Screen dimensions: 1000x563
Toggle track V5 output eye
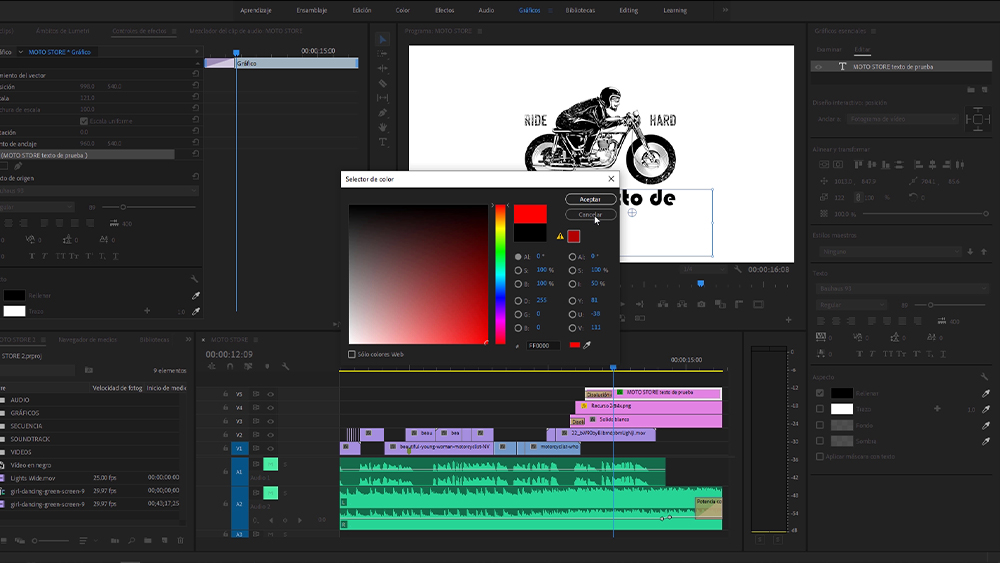[x=270, y=394]
